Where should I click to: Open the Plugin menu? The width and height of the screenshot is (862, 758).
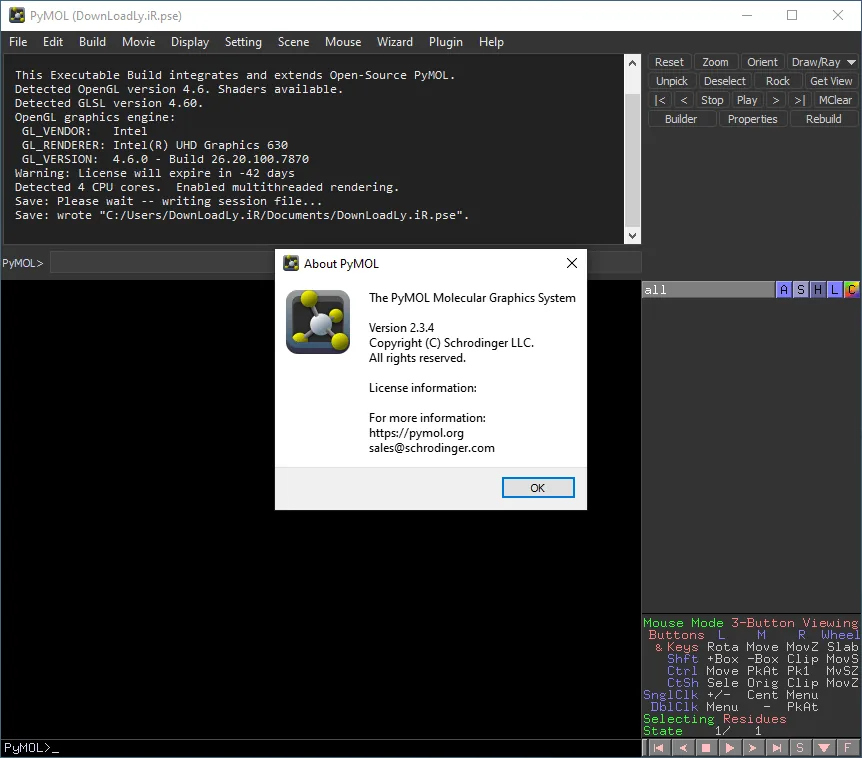(446, 42)
